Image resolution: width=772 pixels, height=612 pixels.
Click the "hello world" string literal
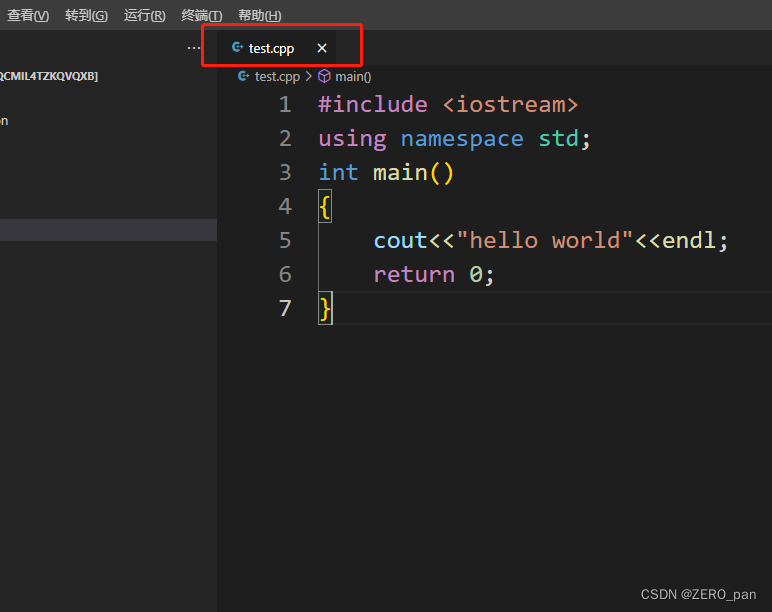(545, 240)
